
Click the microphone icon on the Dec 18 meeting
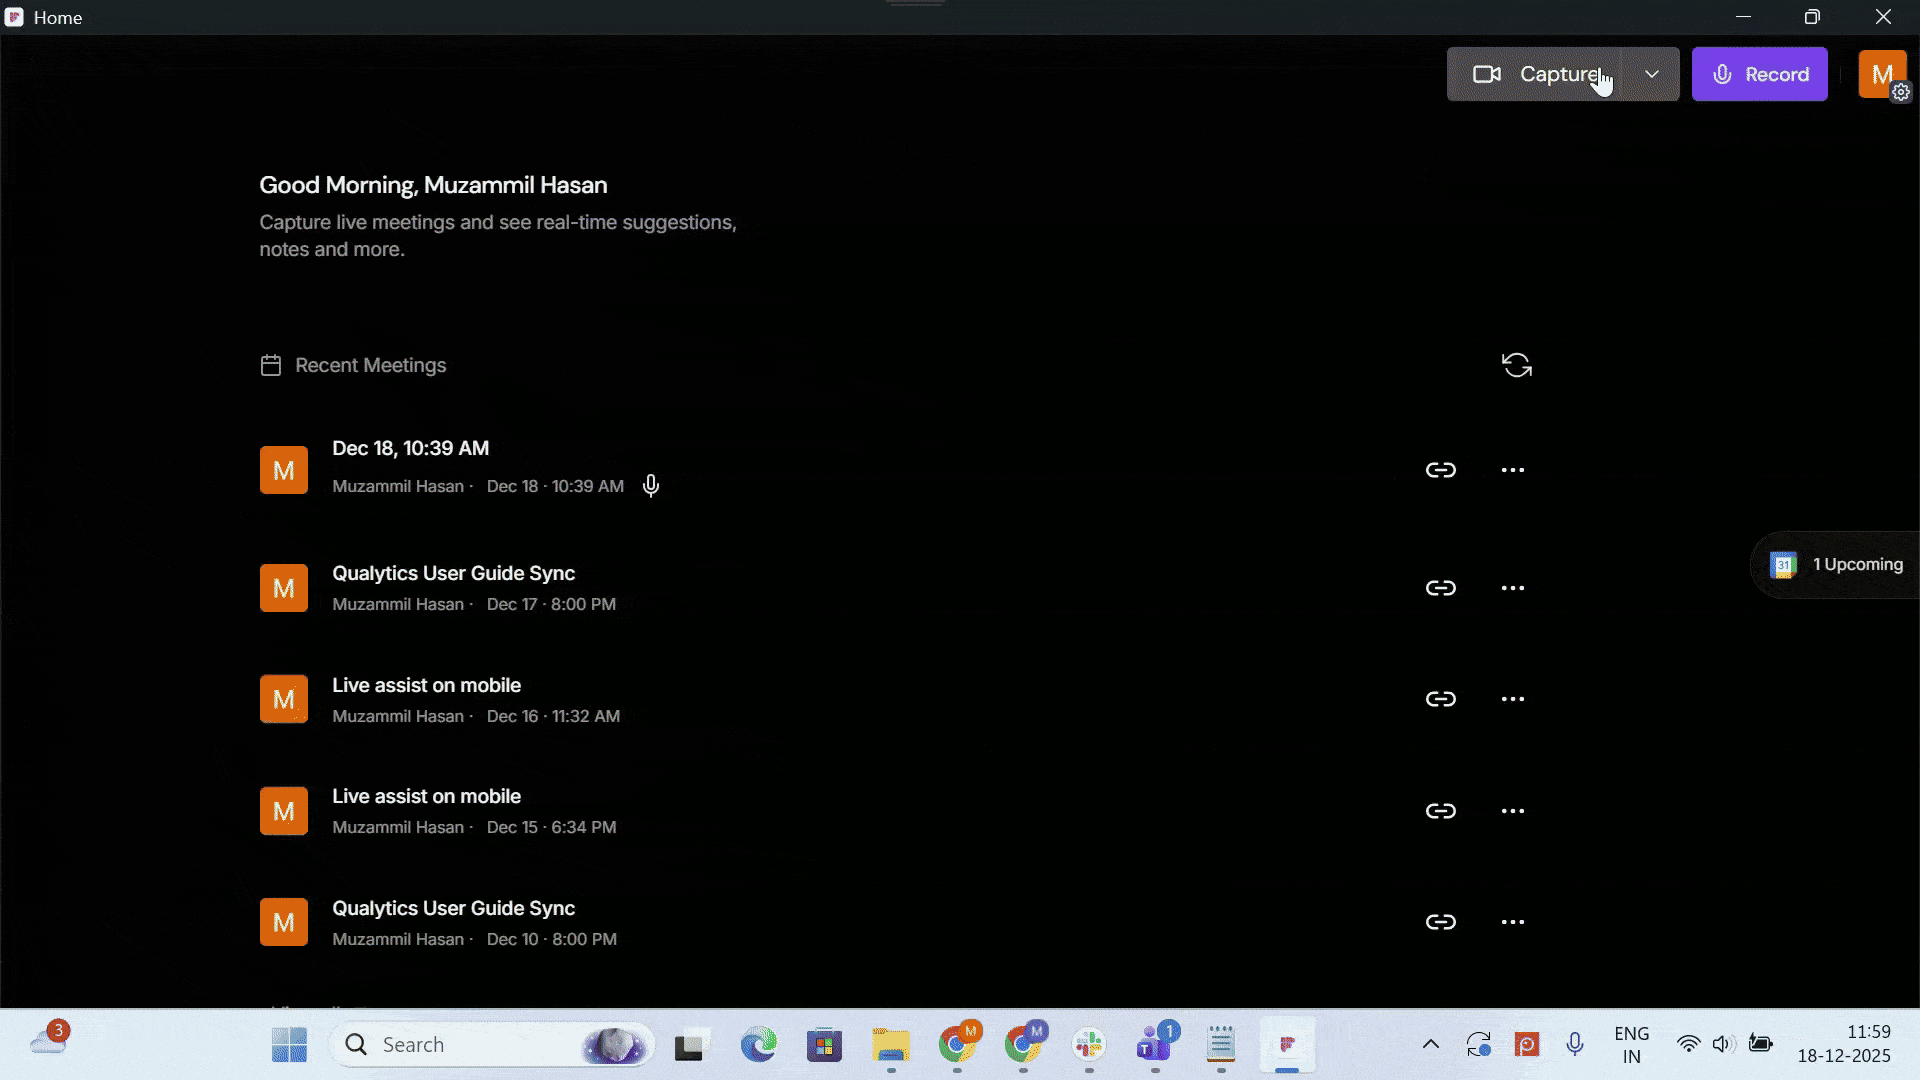pos(650,485)
